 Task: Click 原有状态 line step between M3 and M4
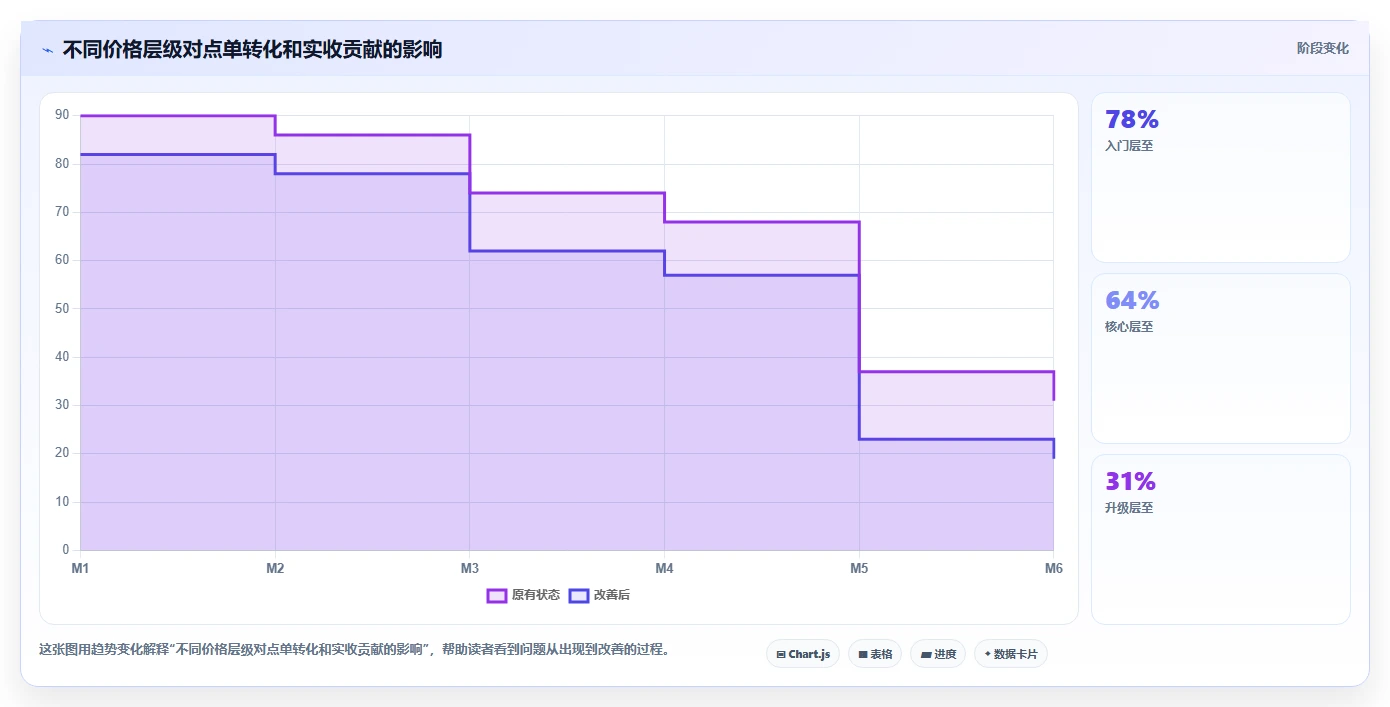pyautogui.click(x=567, y=193)
